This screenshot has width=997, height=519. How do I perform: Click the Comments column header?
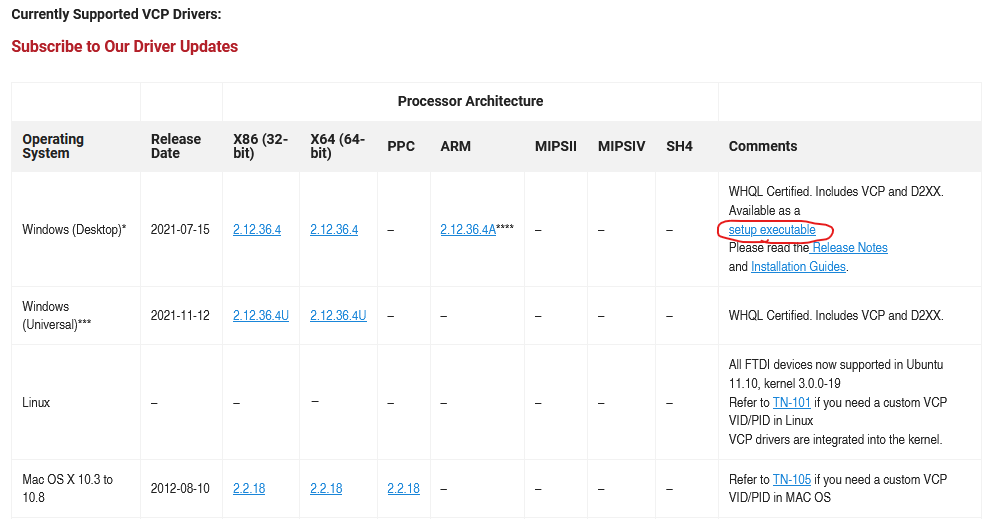click(762, 146)
